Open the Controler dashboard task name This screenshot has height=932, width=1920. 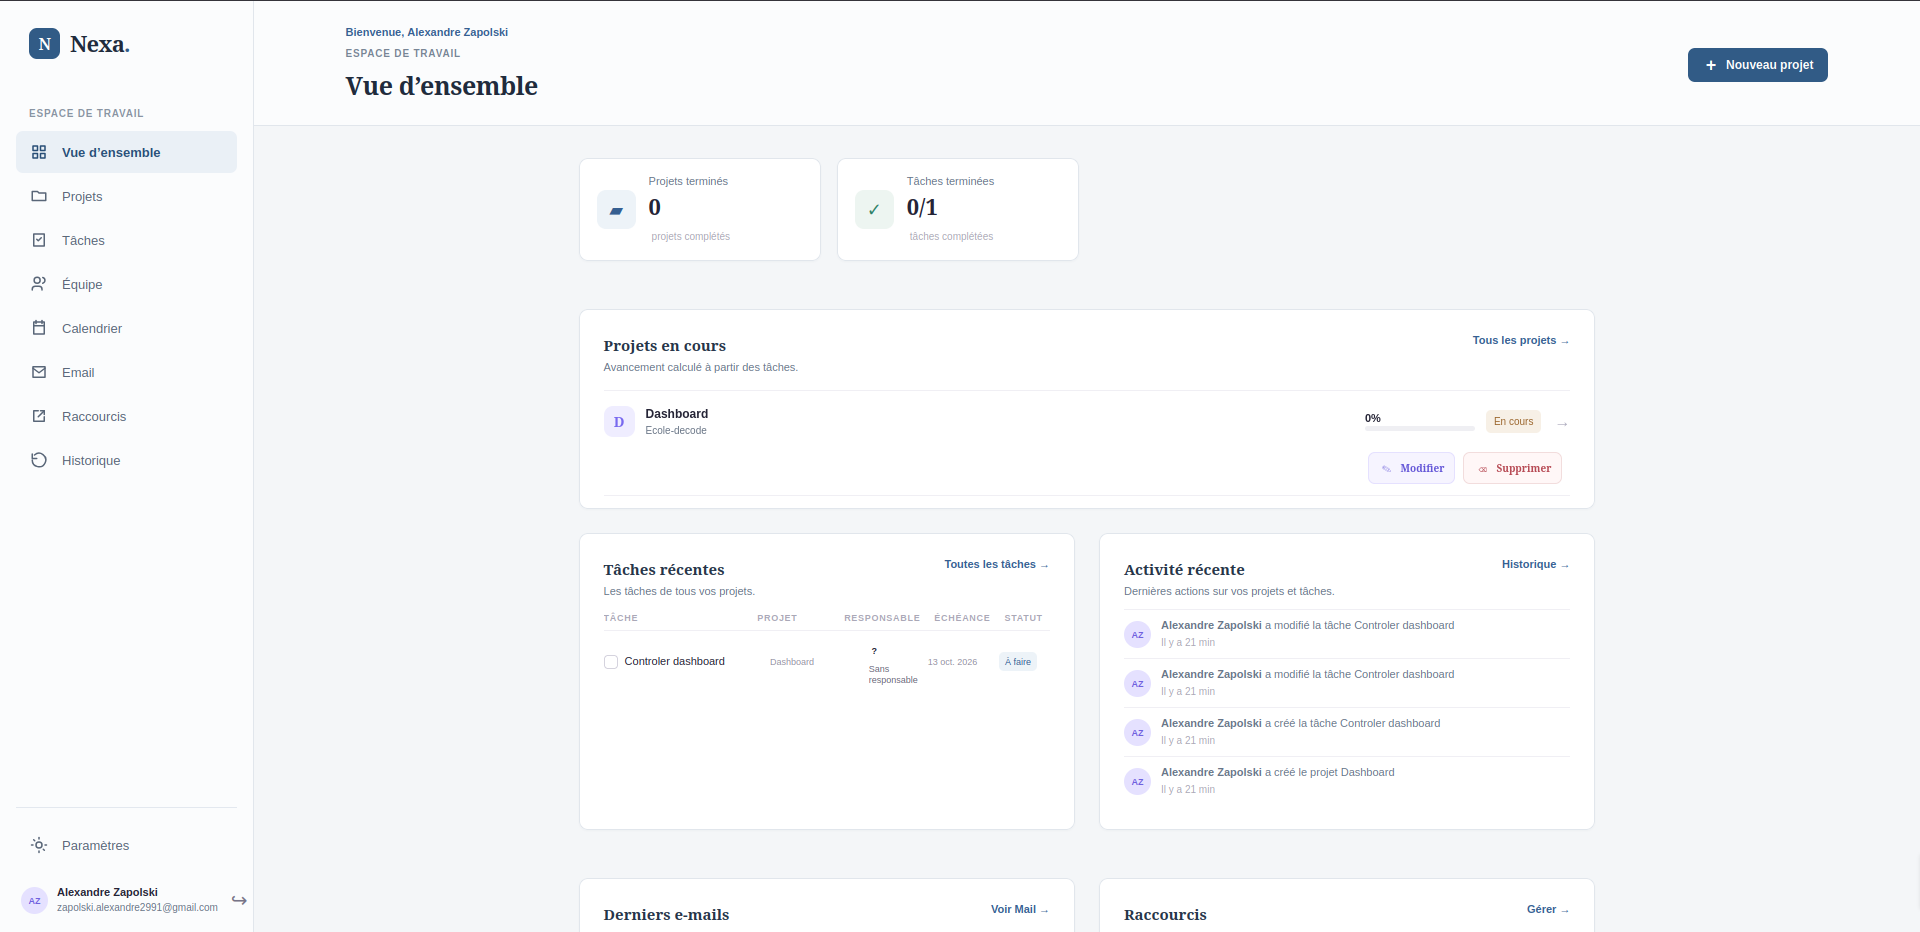pyautogui.click(x=674, y=661)
